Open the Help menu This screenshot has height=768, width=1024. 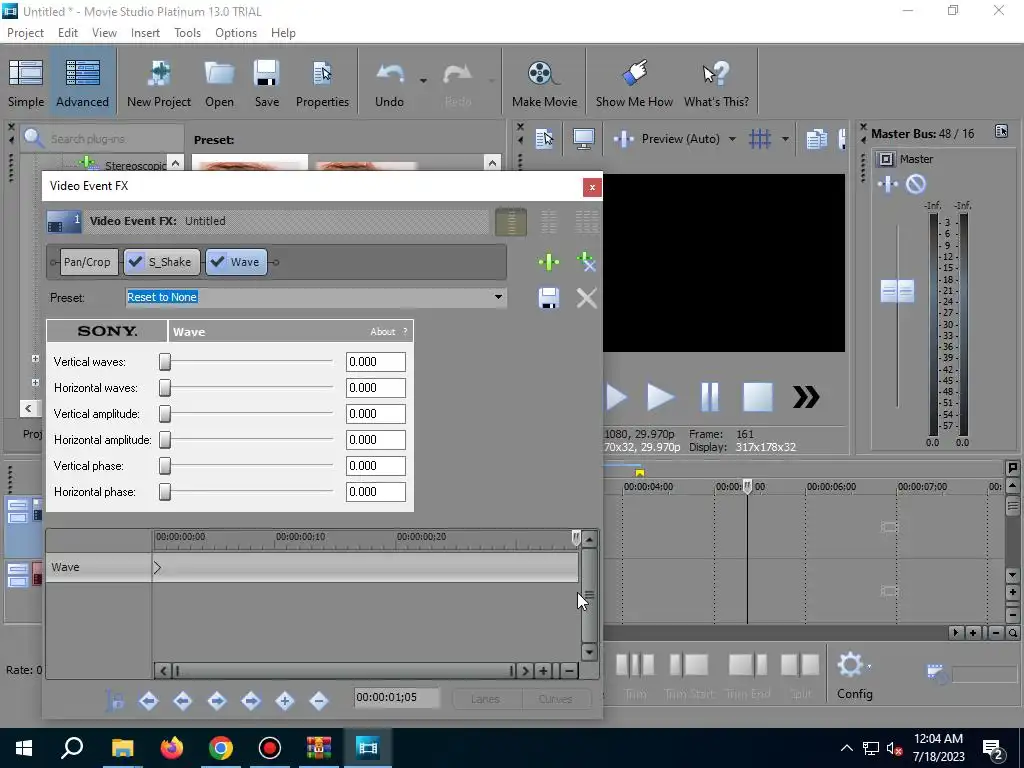[x=283, y=33]
